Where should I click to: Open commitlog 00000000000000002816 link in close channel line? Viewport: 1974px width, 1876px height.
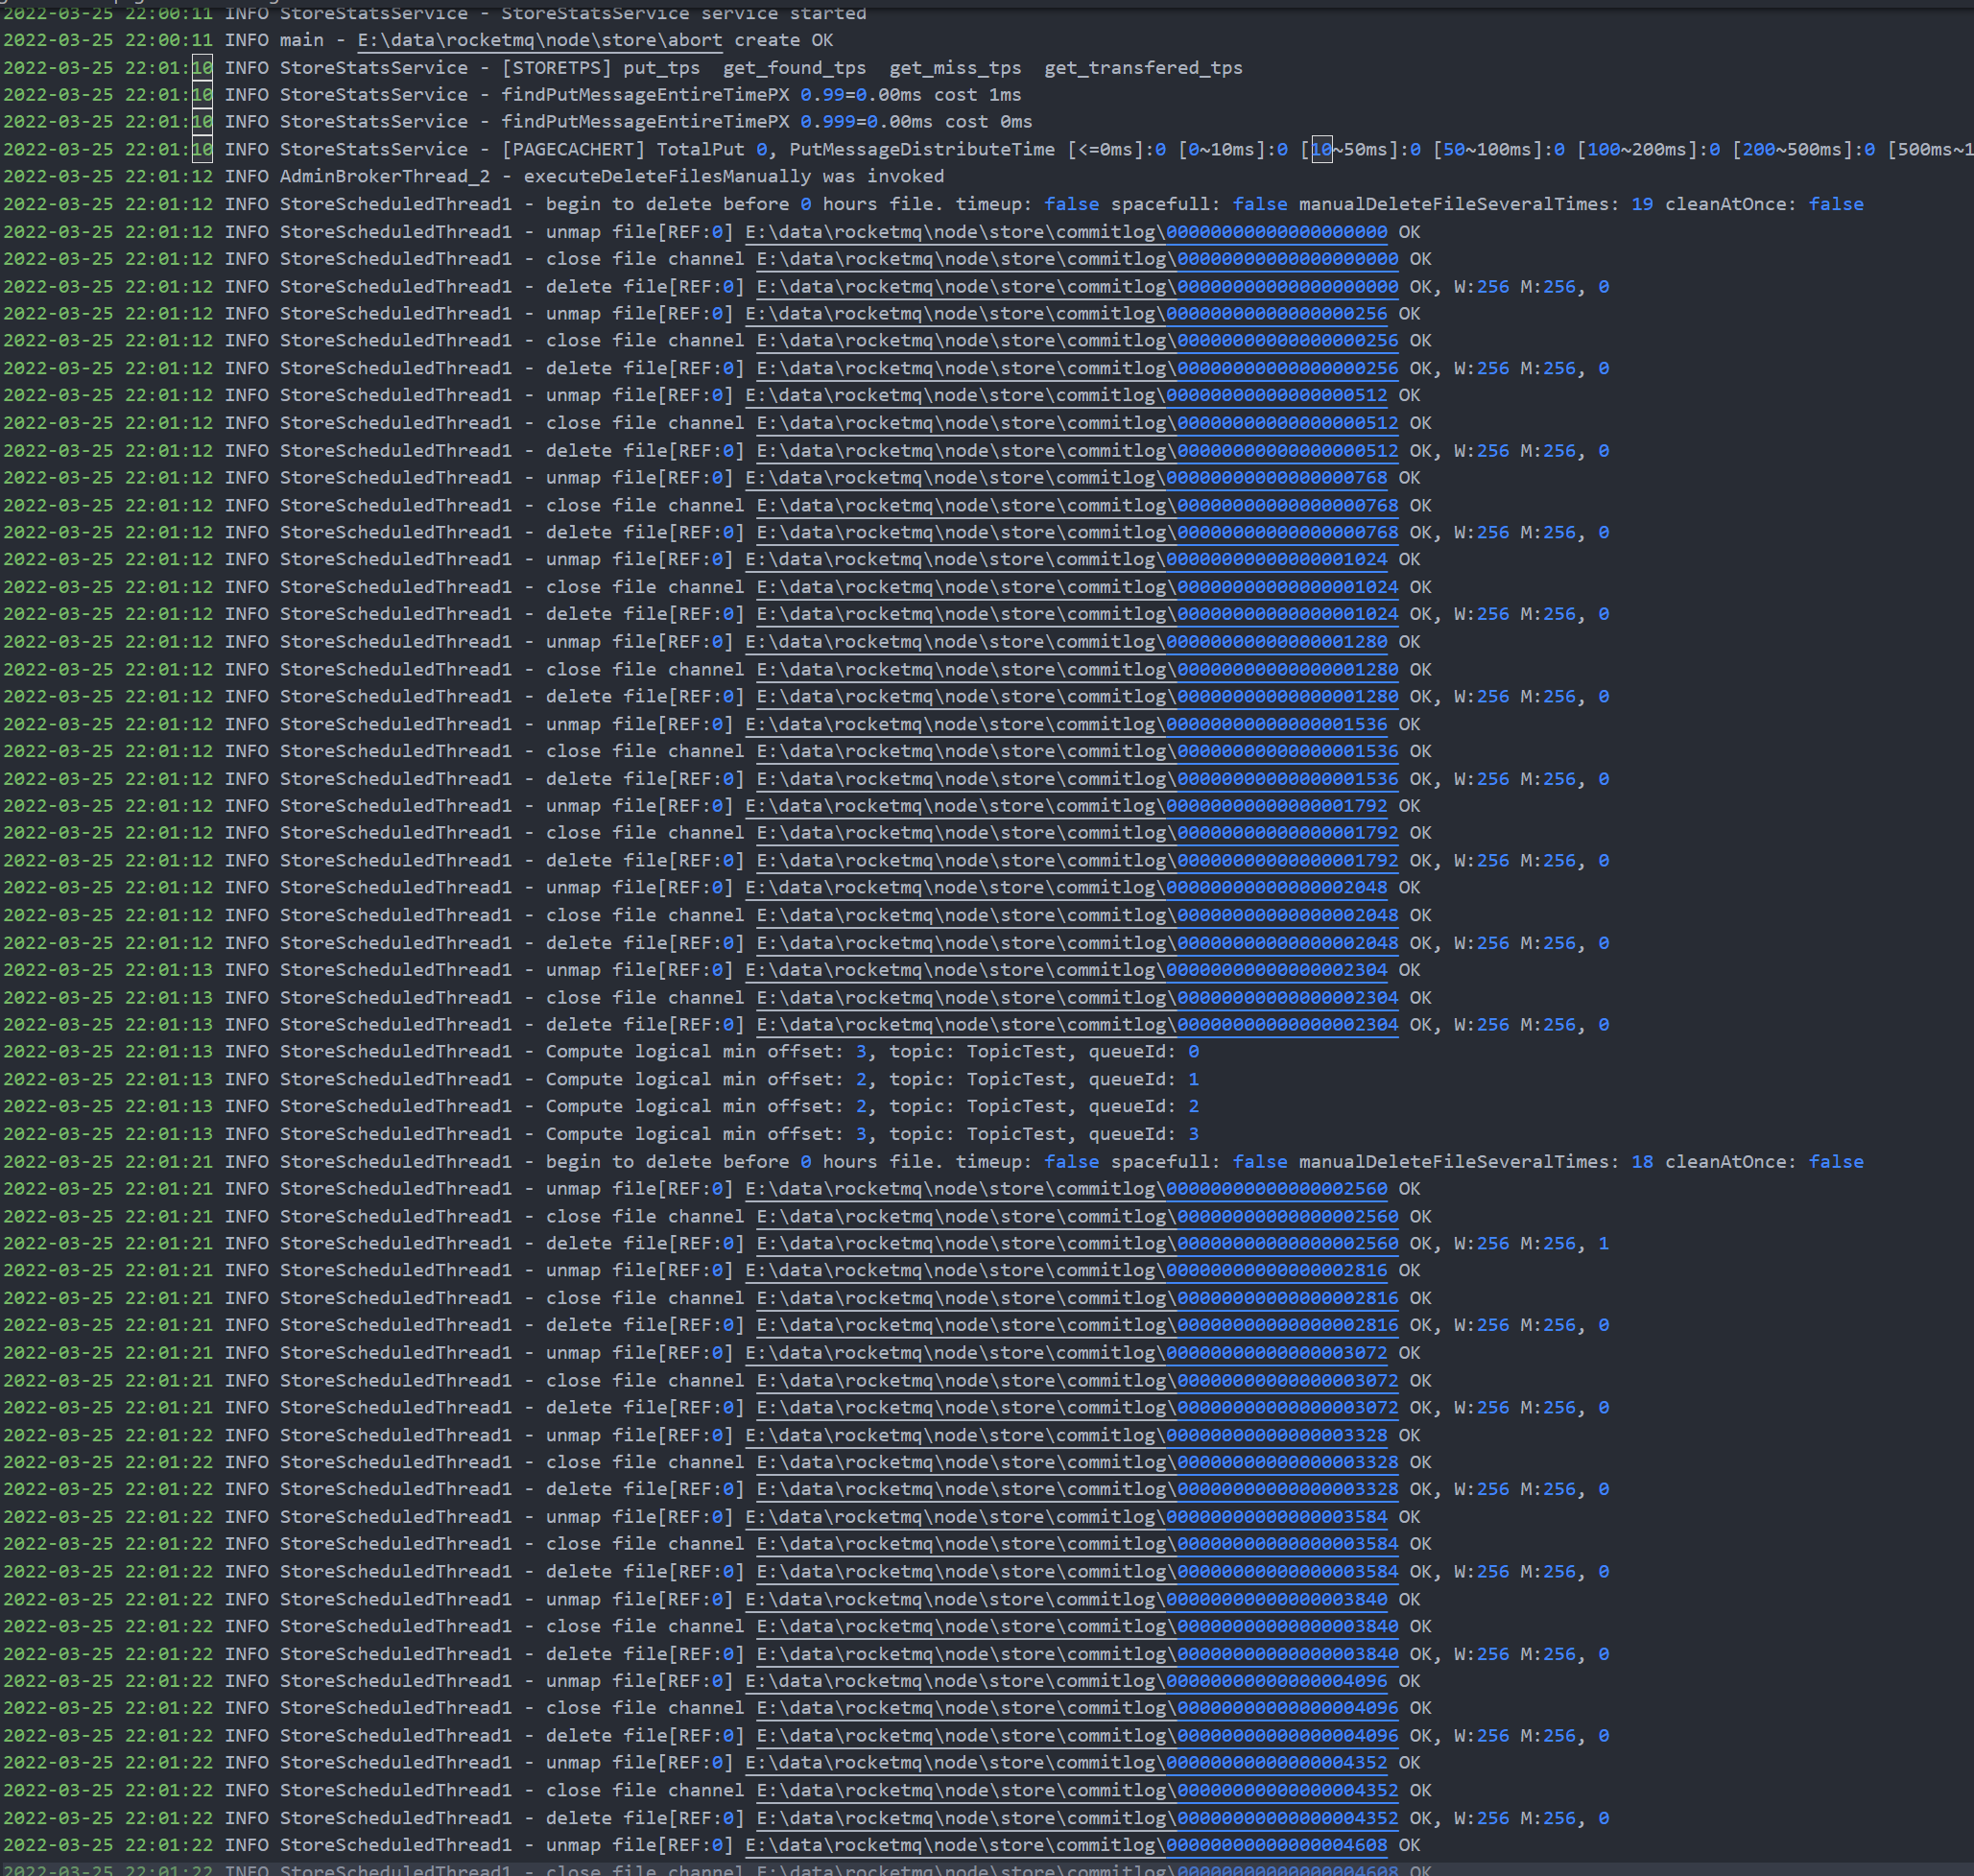point(1287,1298)
